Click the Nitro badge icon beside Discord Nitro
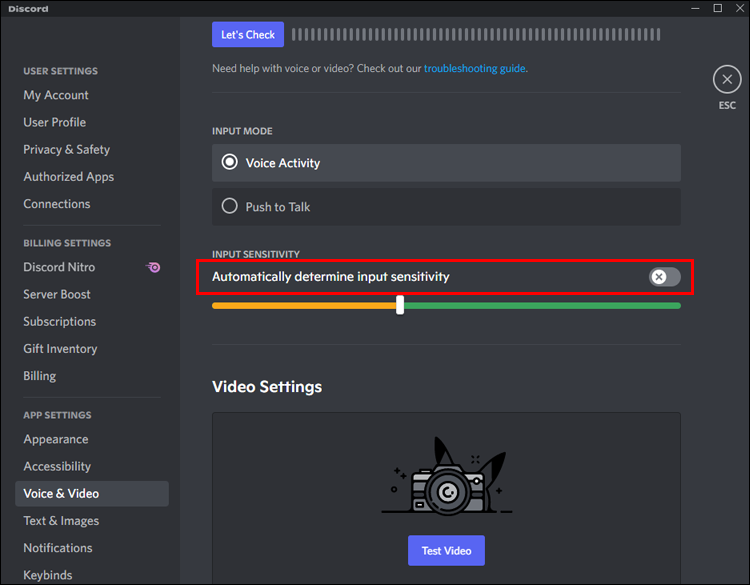Image resolution: width=750 pixels, height=585 pixels. (154, 267)
